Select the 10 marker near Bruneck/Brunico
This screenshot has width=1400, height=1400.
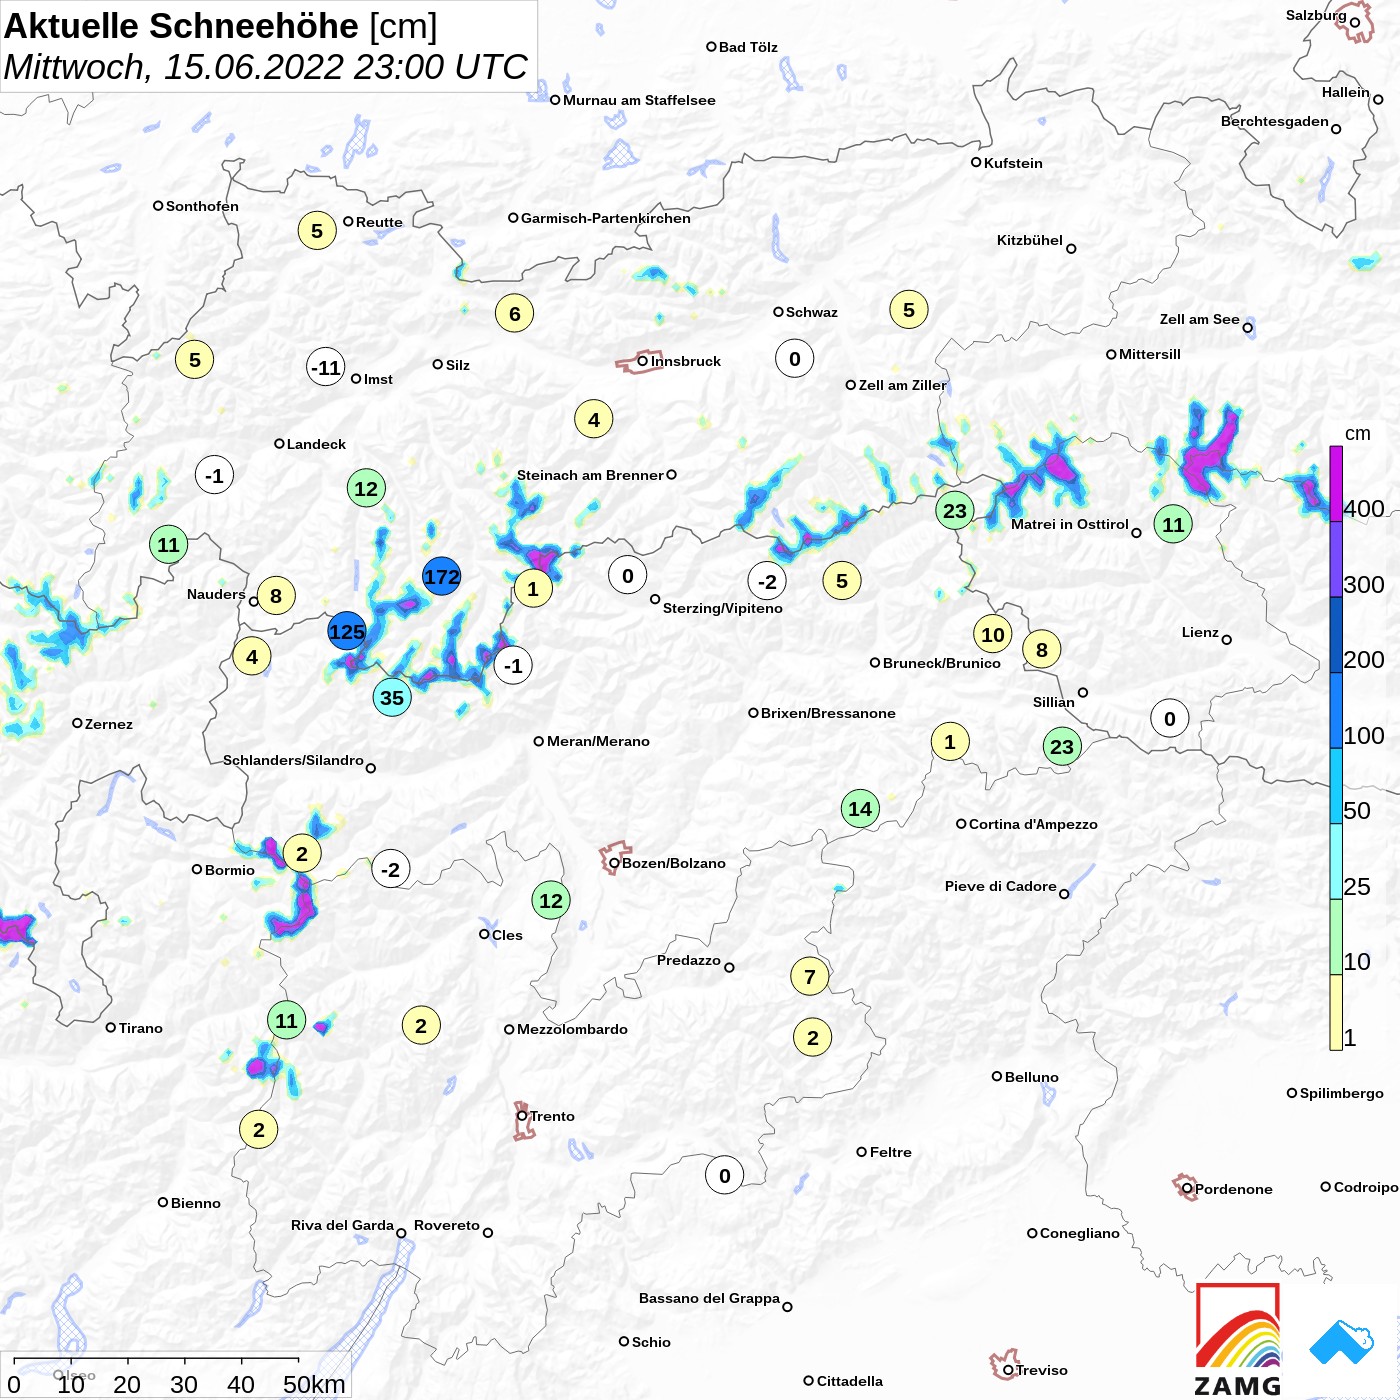pos(993,635)
